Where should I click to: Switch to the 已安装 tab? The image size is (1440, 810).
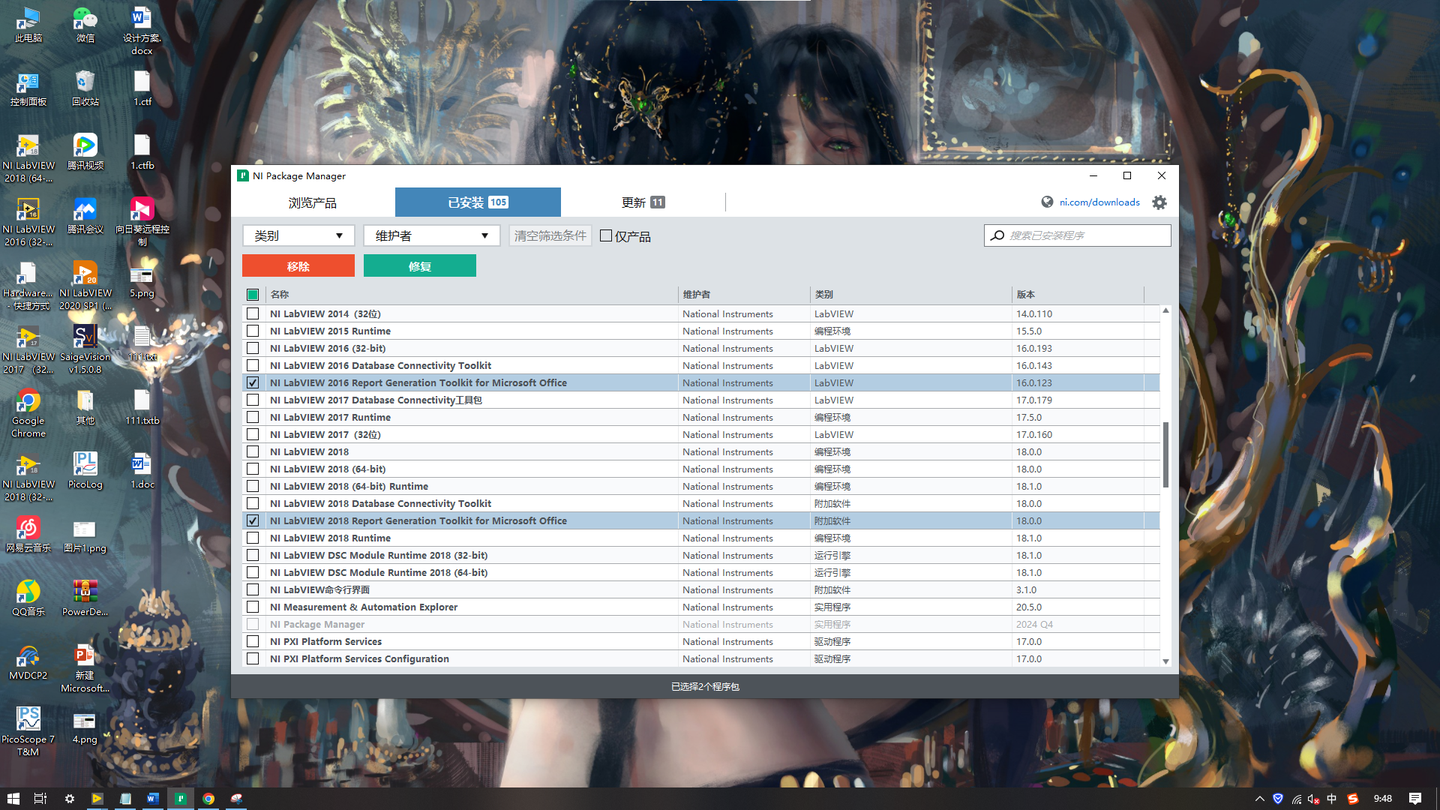478,202
